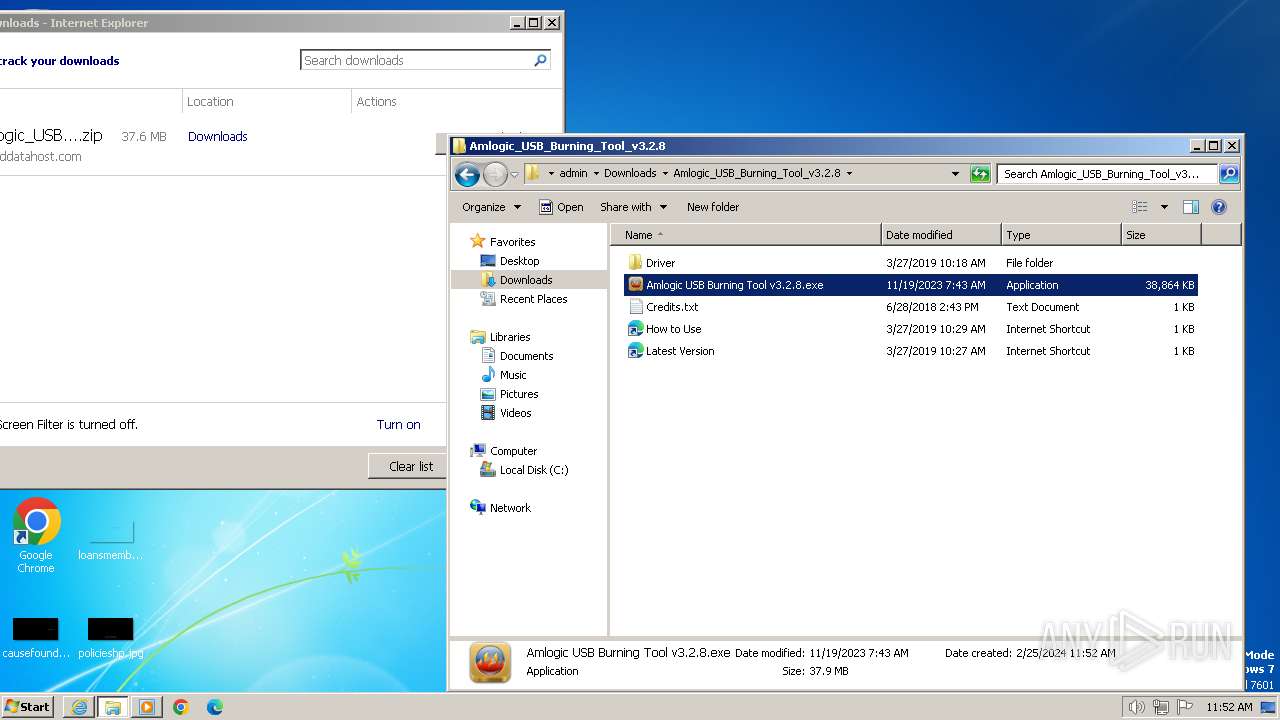1280x720 pixels.
Task: Click the Location column header in IE downloads
Action: [x=266, y=101]
